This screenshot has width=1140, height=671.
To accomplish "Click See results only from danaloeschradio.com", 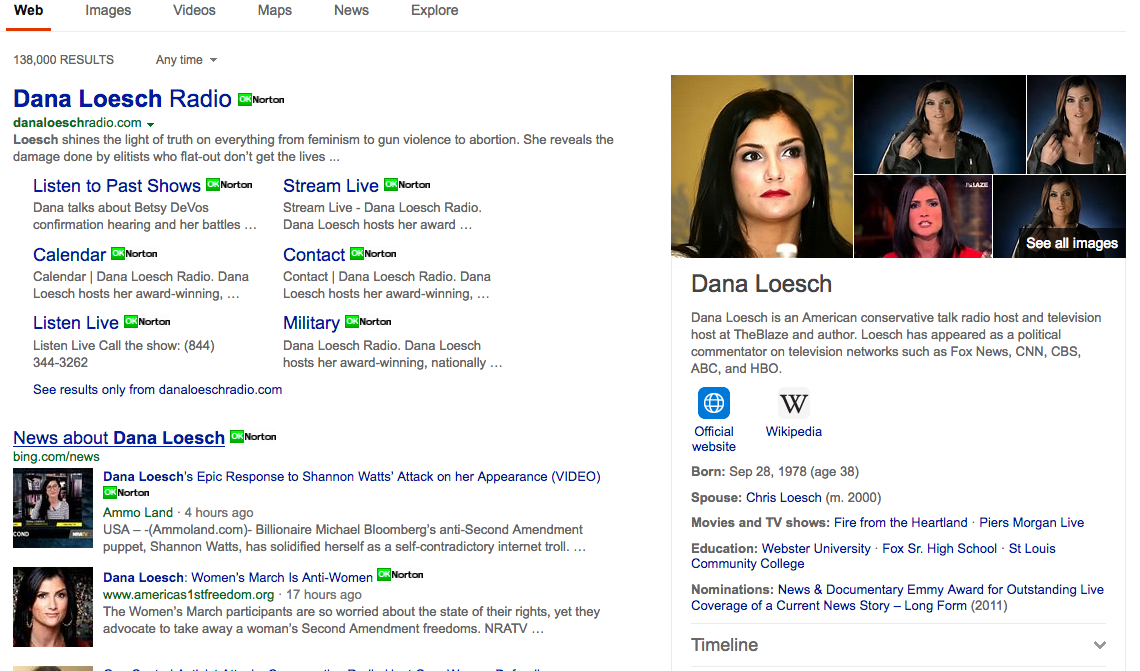I will point(157,390).
